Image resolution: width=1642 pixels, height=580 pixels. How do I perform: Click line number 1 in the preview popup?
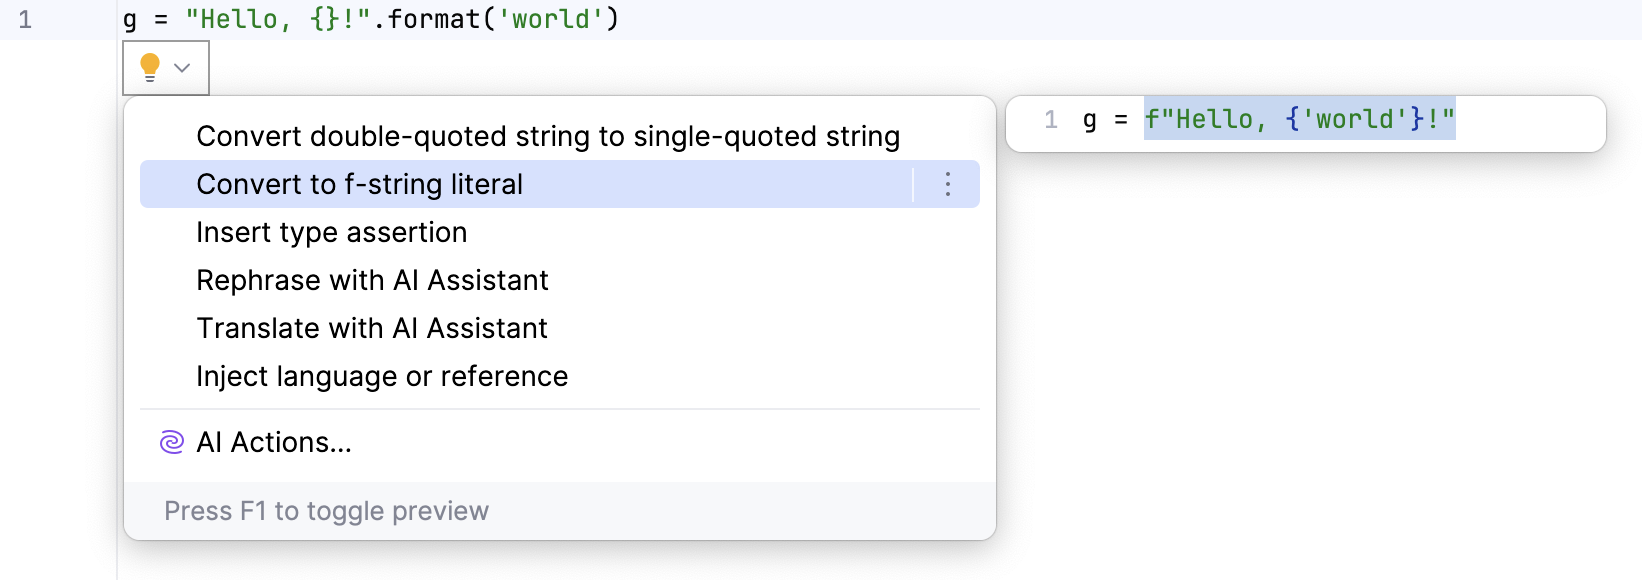[1050, 120]
